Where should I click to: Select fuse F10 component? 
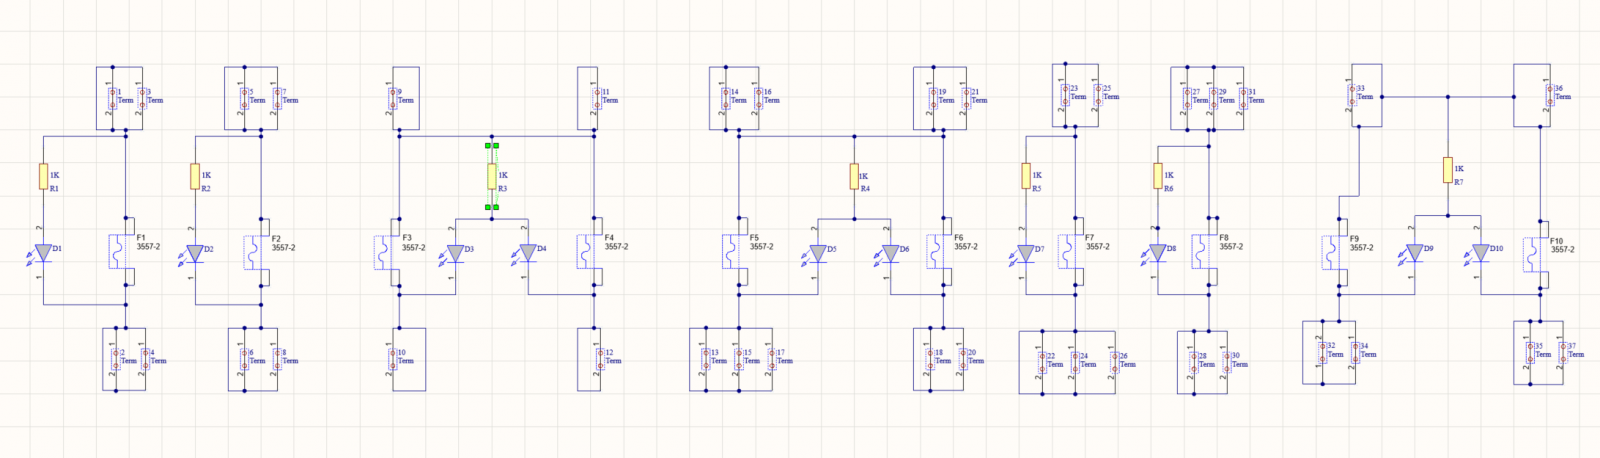(x=1536, y=252)
